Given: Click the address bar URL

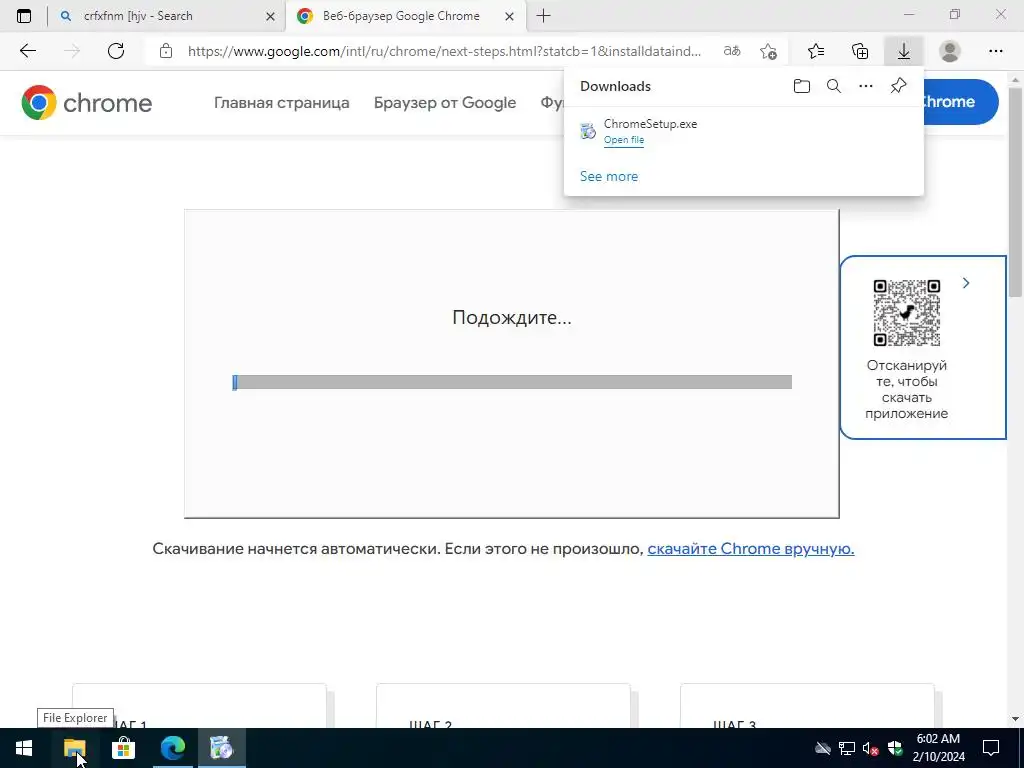Looking at the screenshot, I should pyautogui.click(x=444, y=51).
